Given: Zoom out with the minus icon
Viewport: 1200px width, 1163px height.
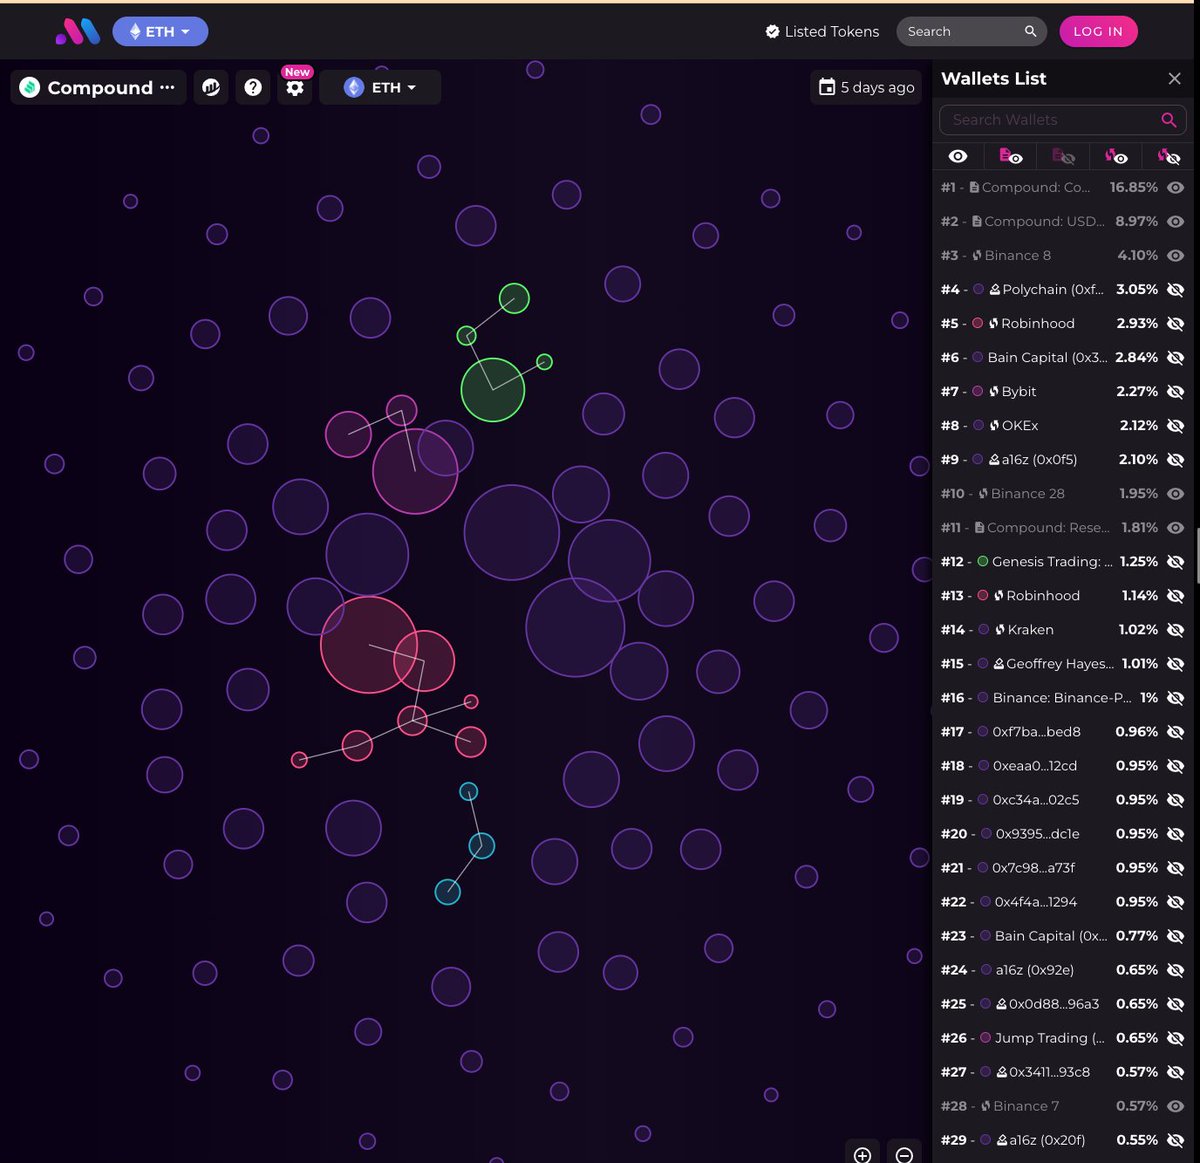Looking at the screenshot, I should 904,1154.
